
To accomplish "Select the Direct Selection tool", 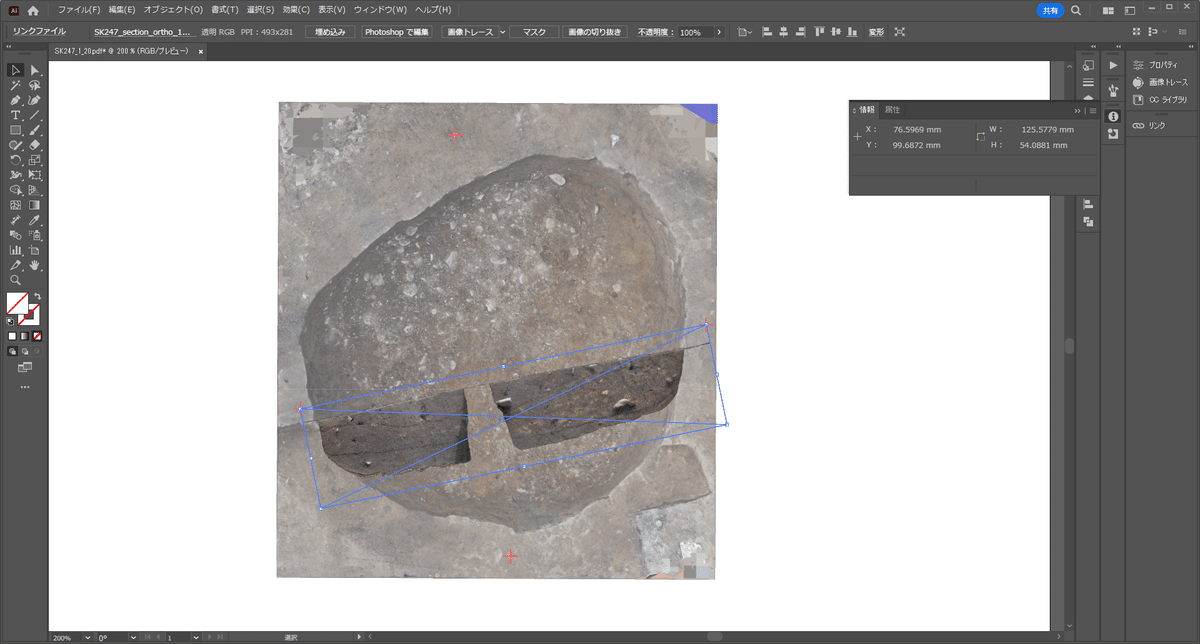I will (x=35, y=70).
